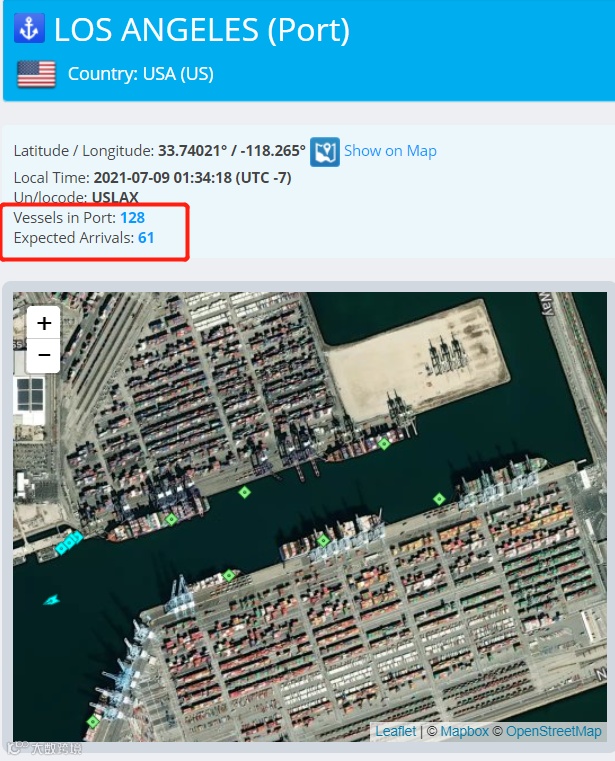The height and width of the screenshot is (761, 615).
Task: Open the Mapbox attribution link
Action: 465,731
